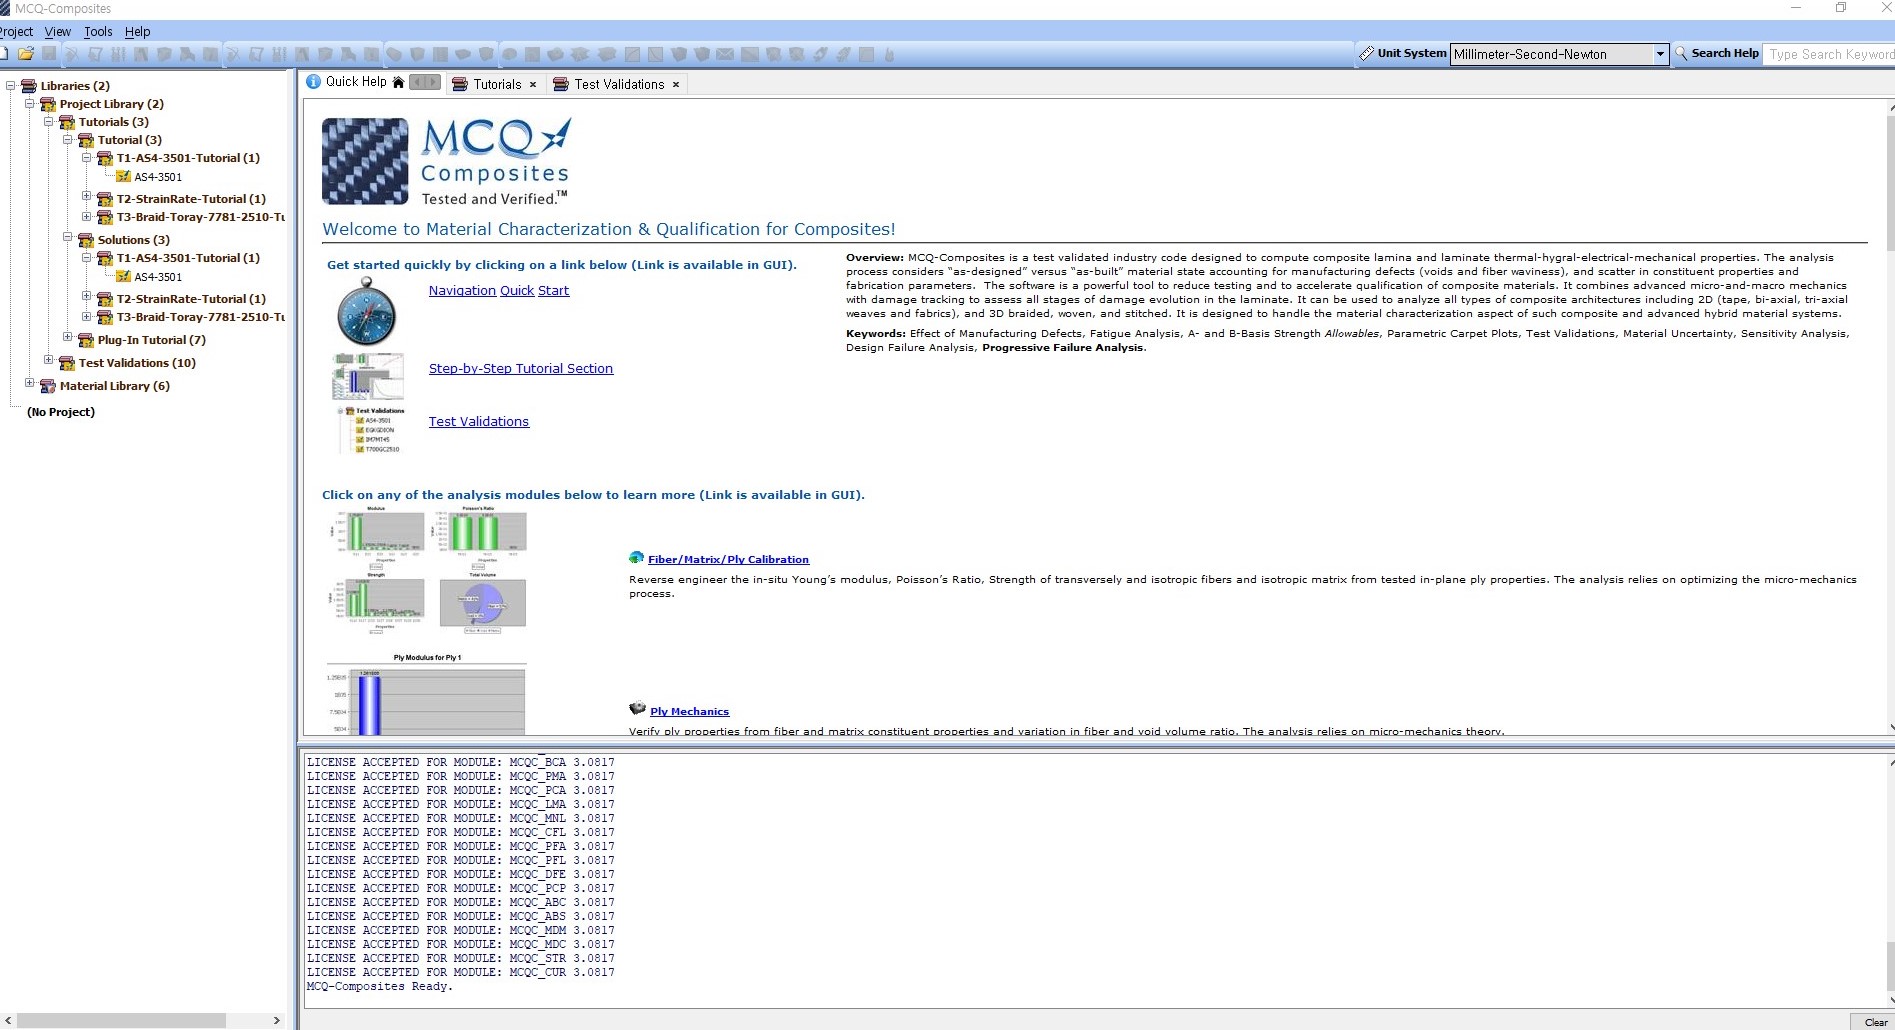Select the (No Project) tree entry

[61, 412]
